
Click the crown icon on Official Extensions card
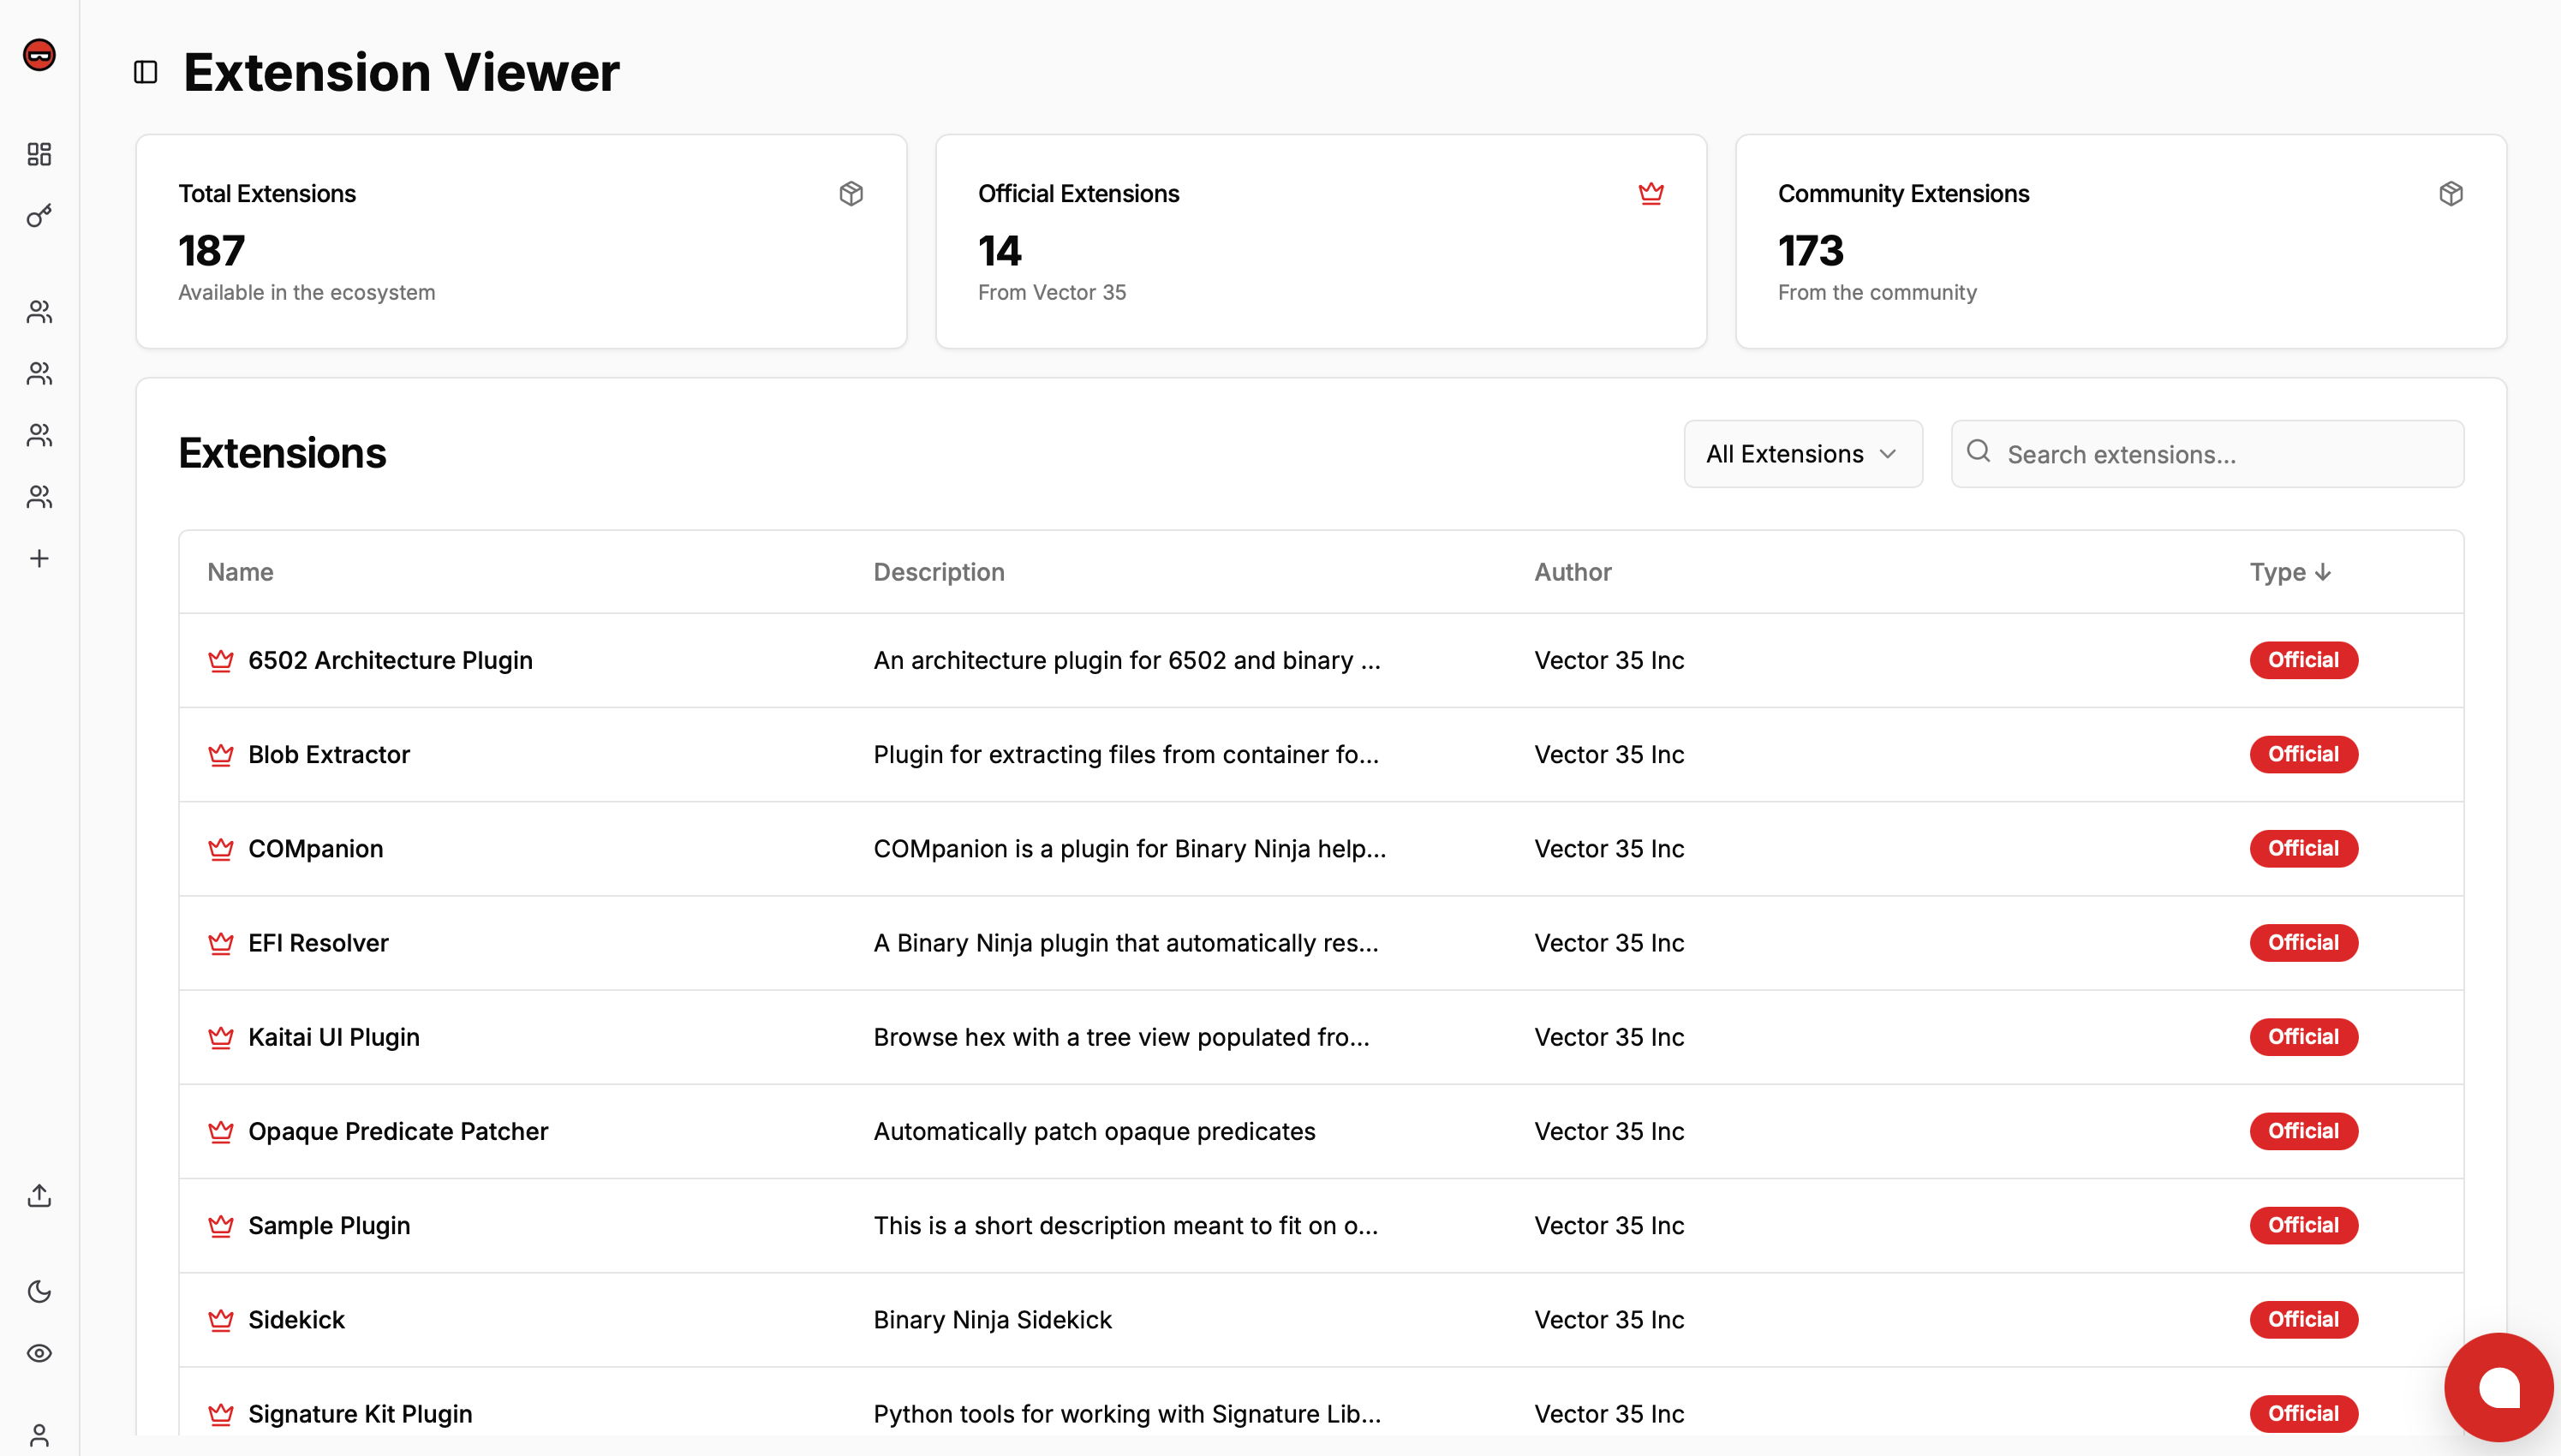point(1652,193)
